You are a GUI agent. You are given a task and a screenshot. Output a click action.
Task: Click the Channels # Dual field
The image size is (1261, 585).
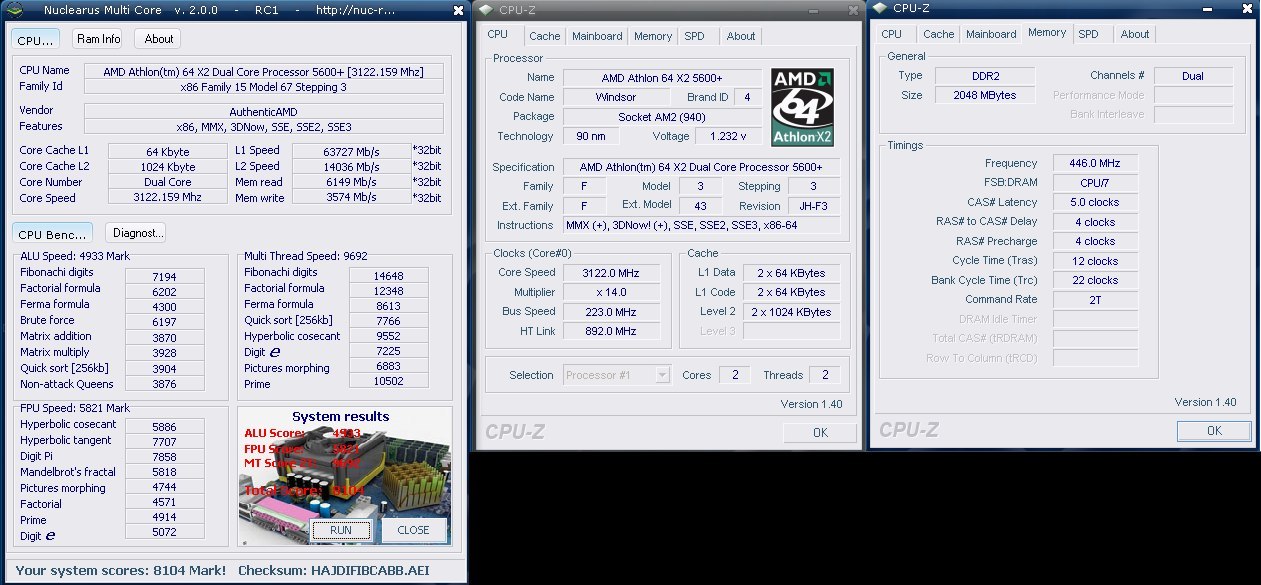(x=1193, y=76)
